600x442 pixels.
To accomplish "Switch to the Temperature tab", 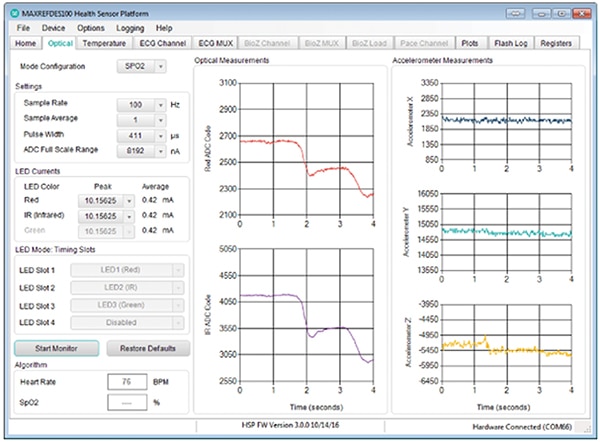I will [x=104, y=44].
